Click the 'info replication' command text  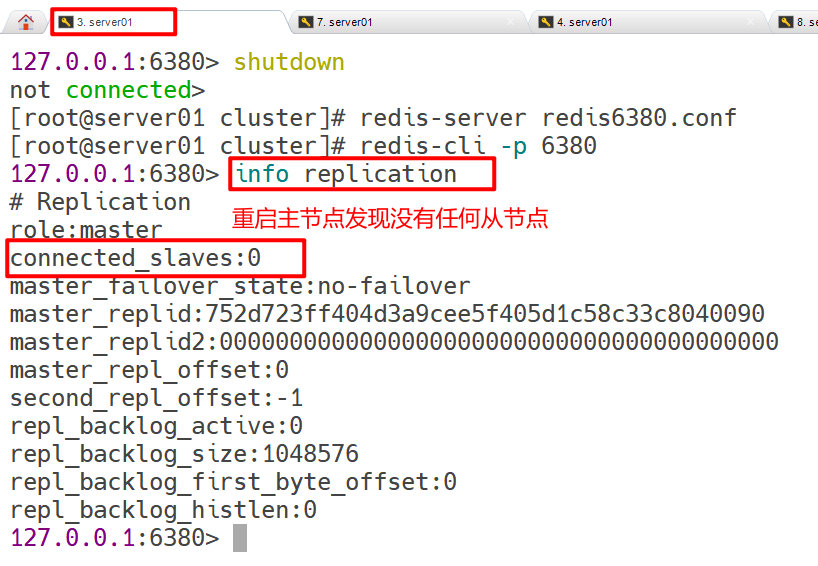coord(346,174)
